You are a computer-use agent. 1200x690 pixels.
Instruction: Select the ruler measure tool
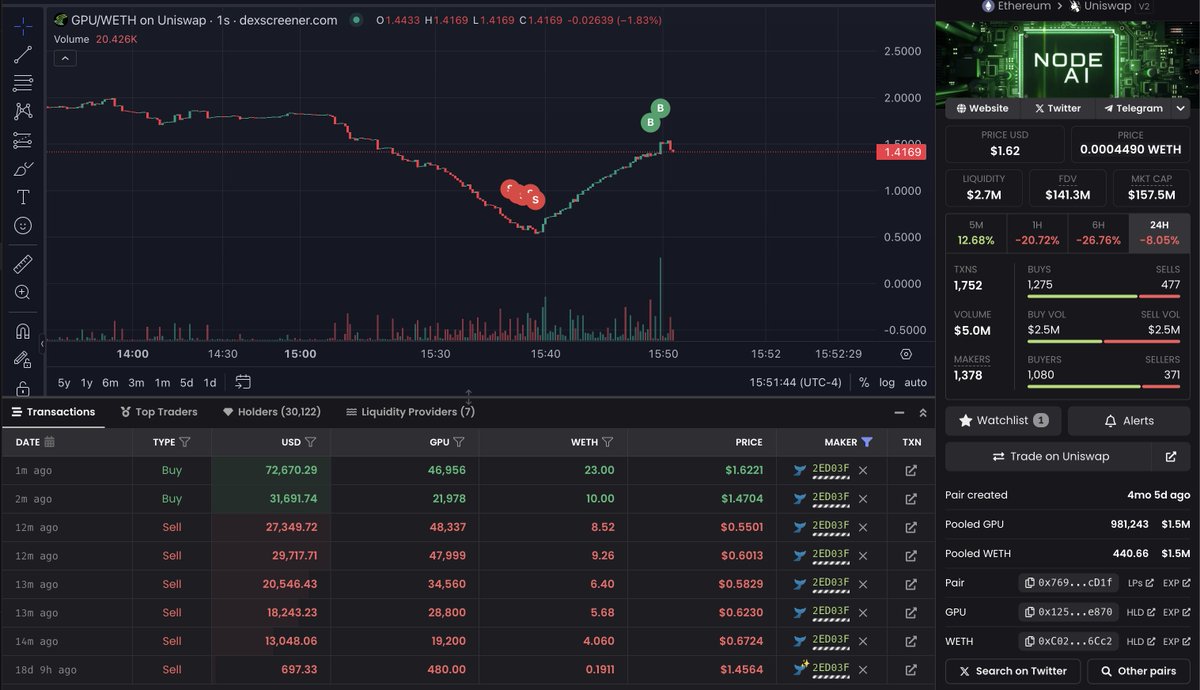(x=22, y=264)
